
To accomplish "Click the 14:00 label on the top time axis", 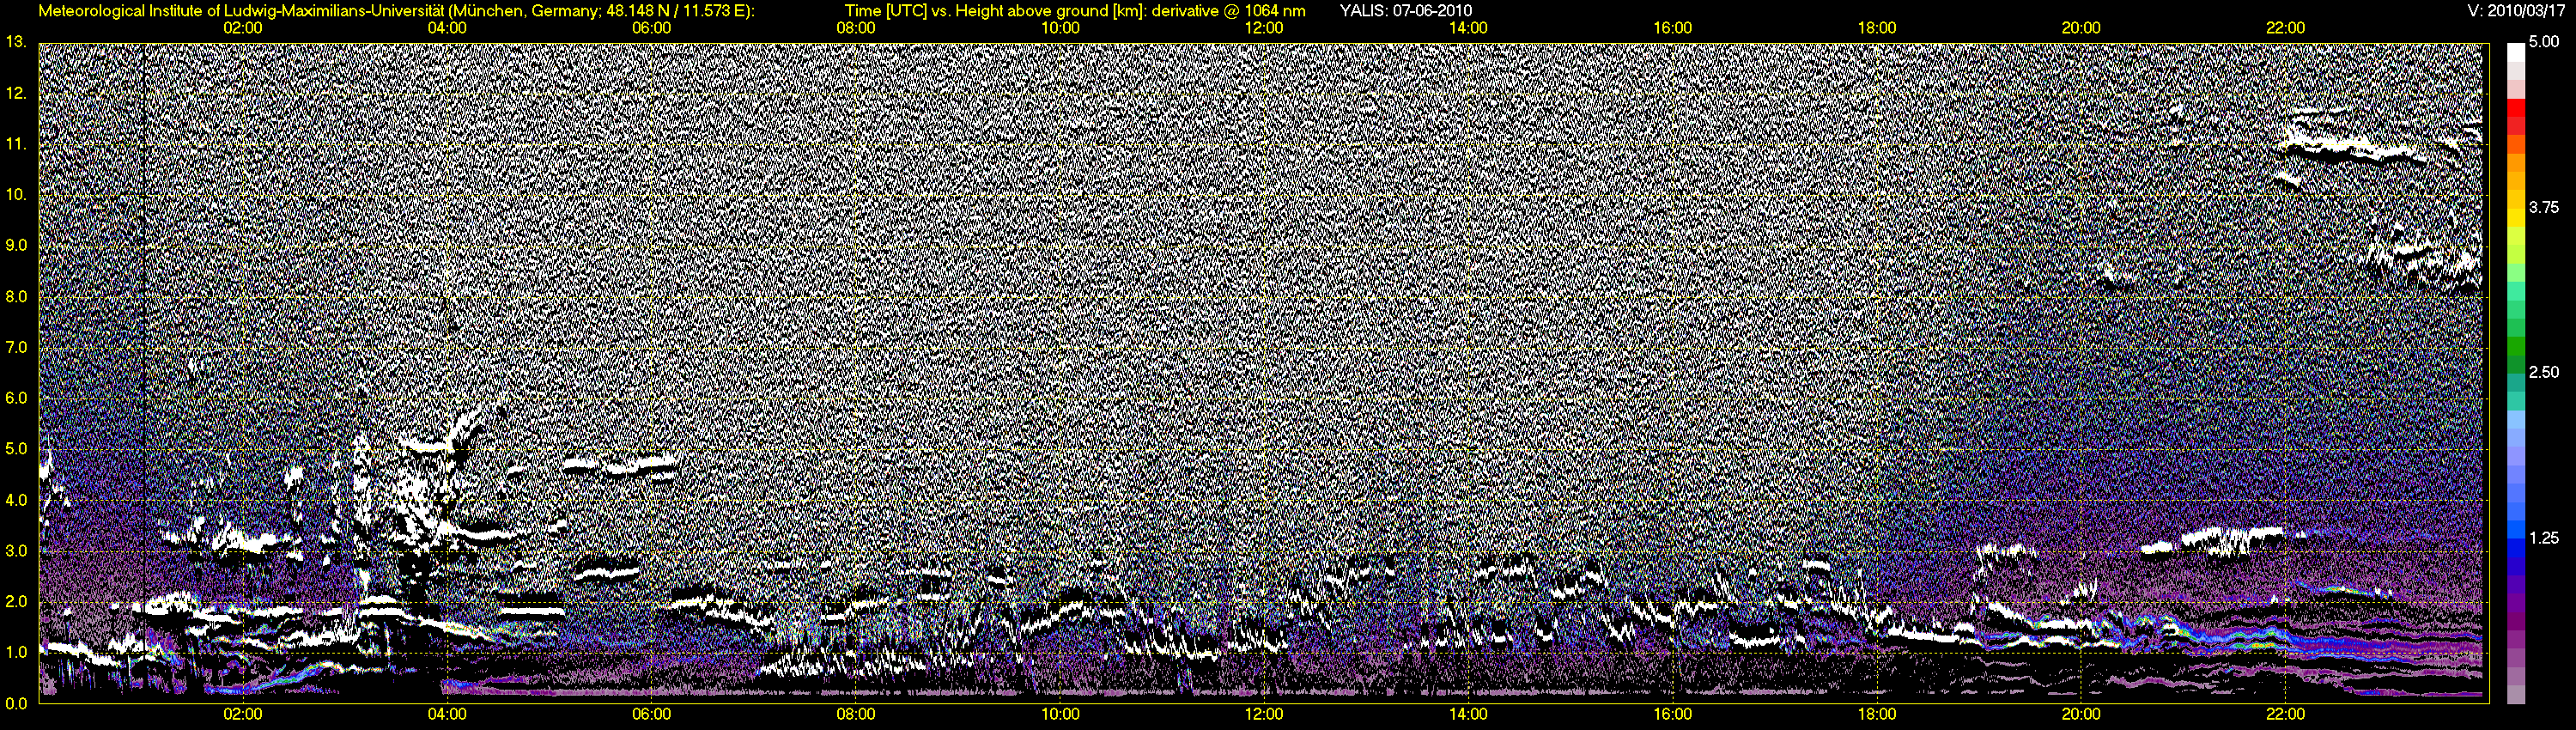I will tap(1468, 28).
